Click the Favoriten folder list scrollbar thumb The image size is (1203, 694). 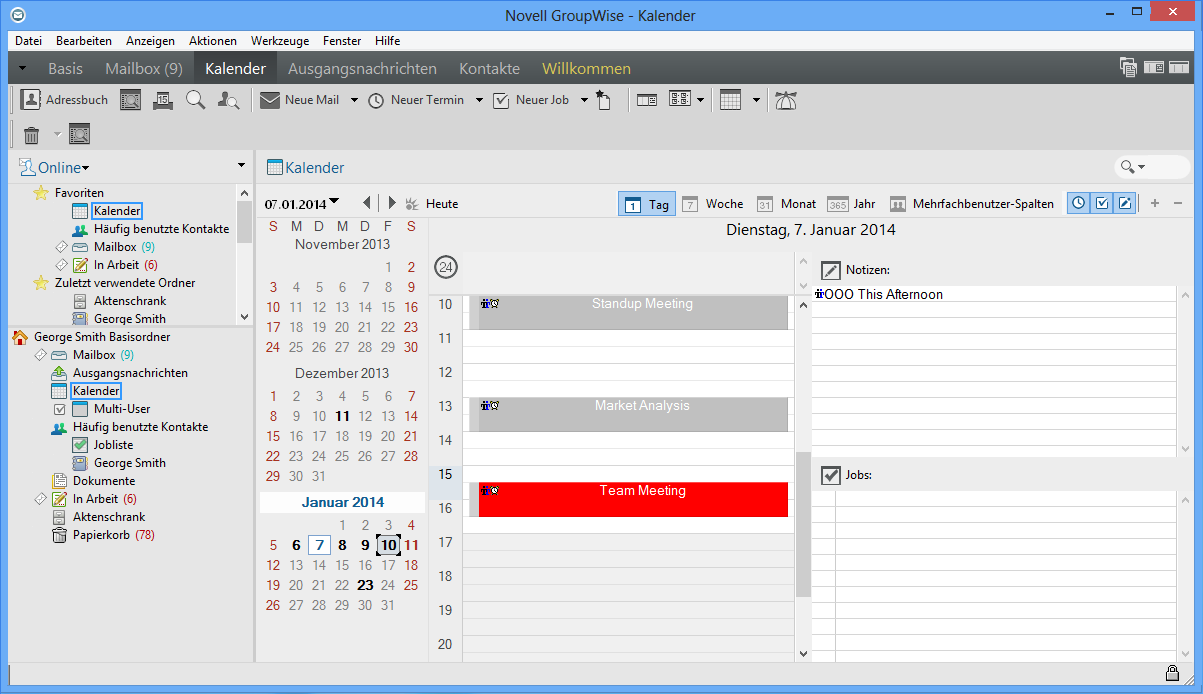(244, 221)
